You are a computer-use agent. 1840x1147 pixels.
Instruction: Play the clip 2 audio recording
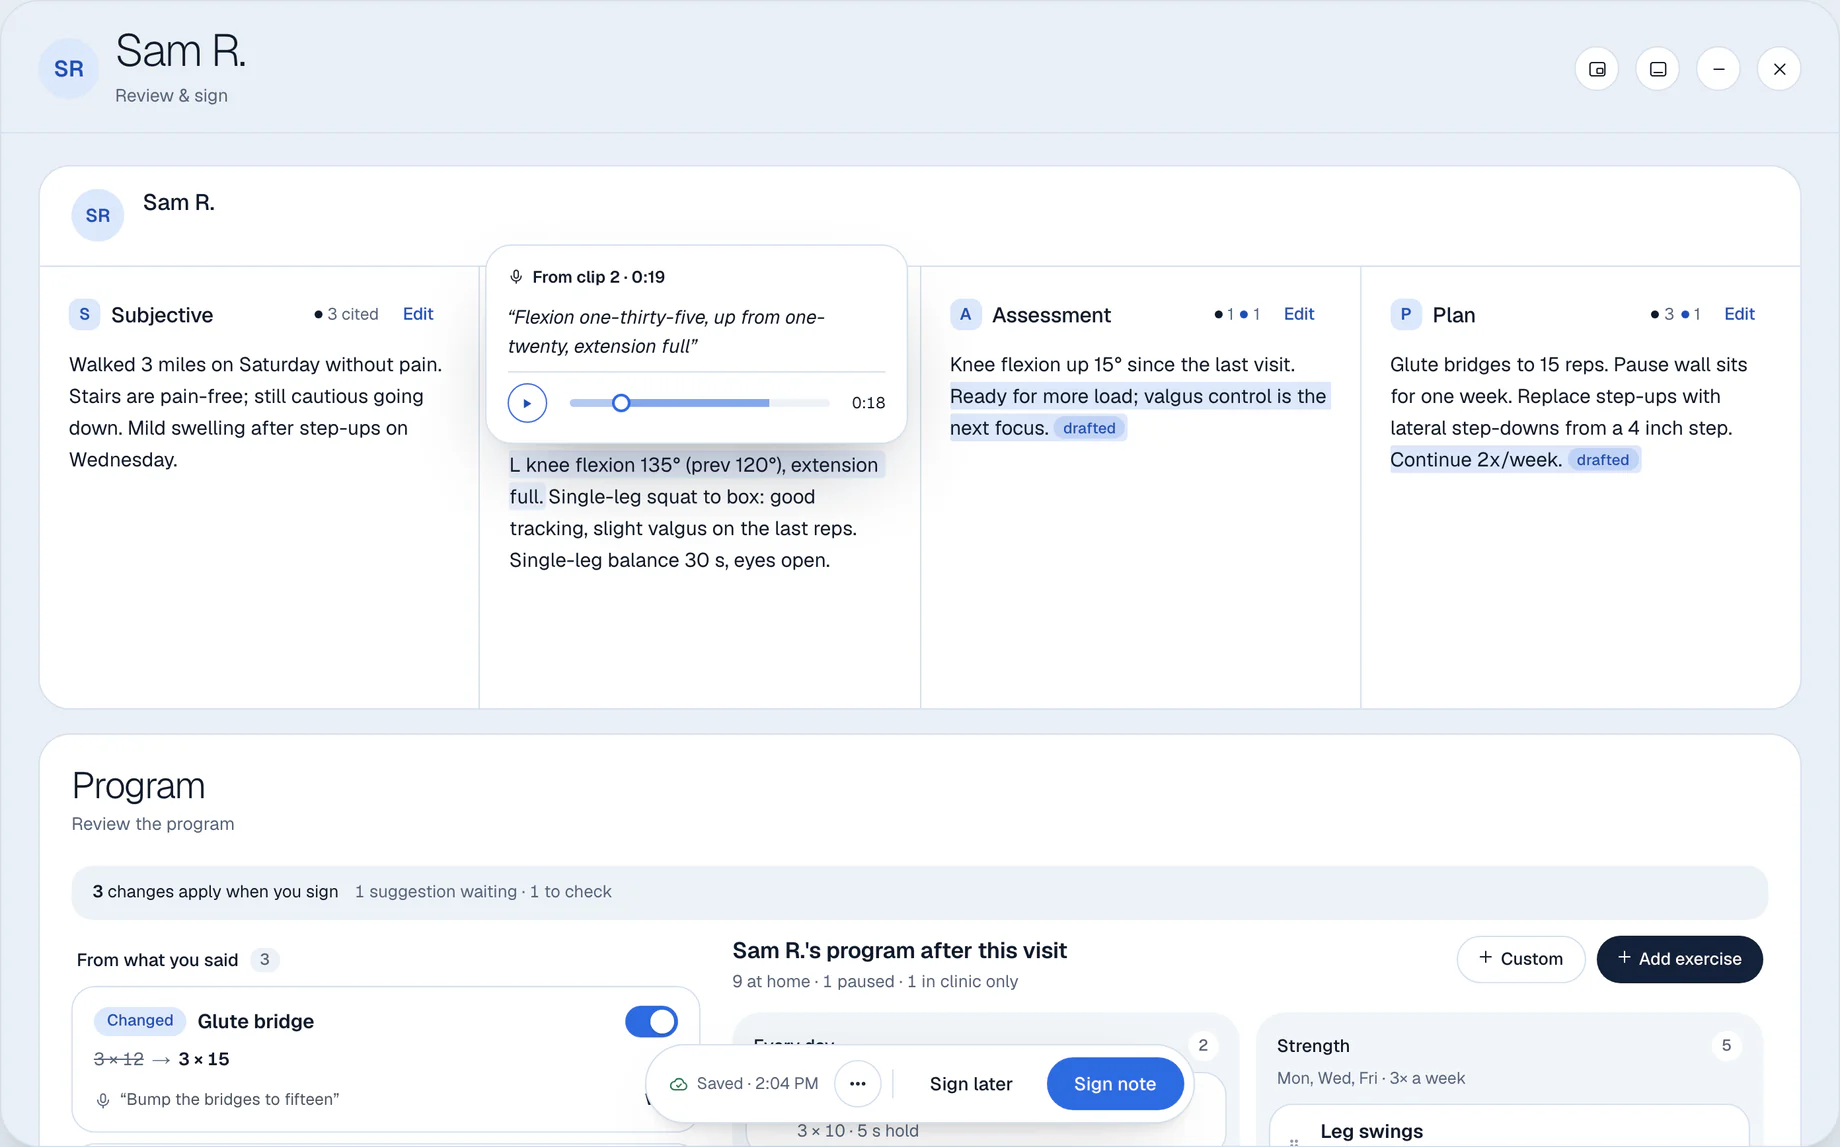[527, 403]
